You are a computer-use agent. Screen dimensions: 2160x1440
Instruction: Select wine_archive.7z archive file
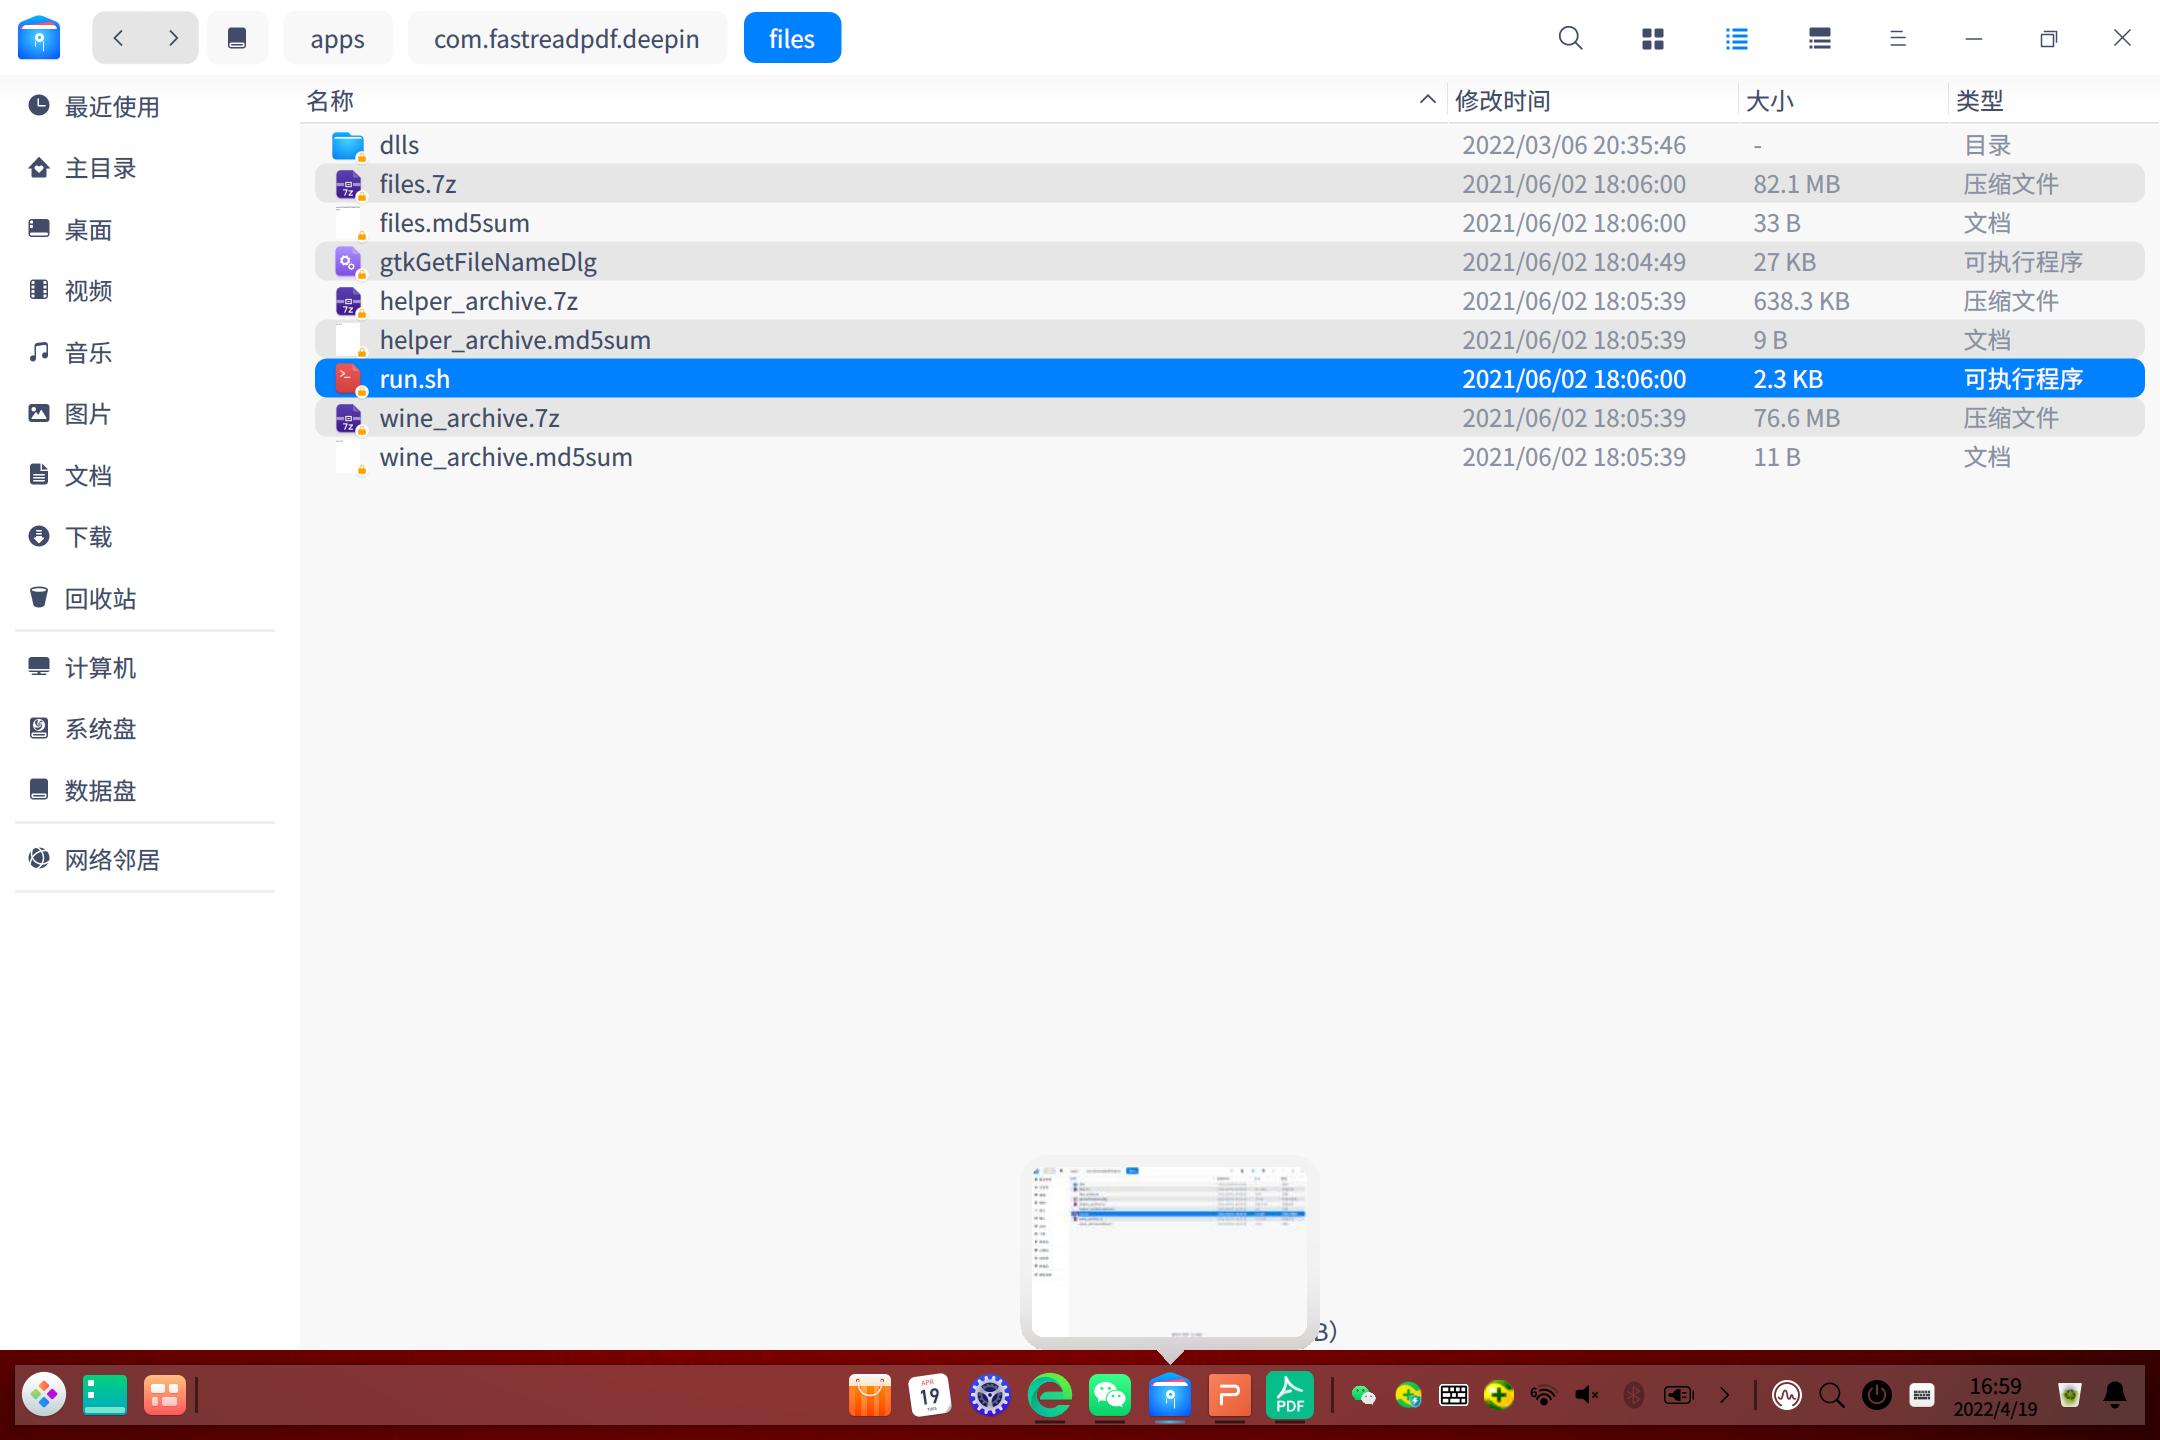469,418
